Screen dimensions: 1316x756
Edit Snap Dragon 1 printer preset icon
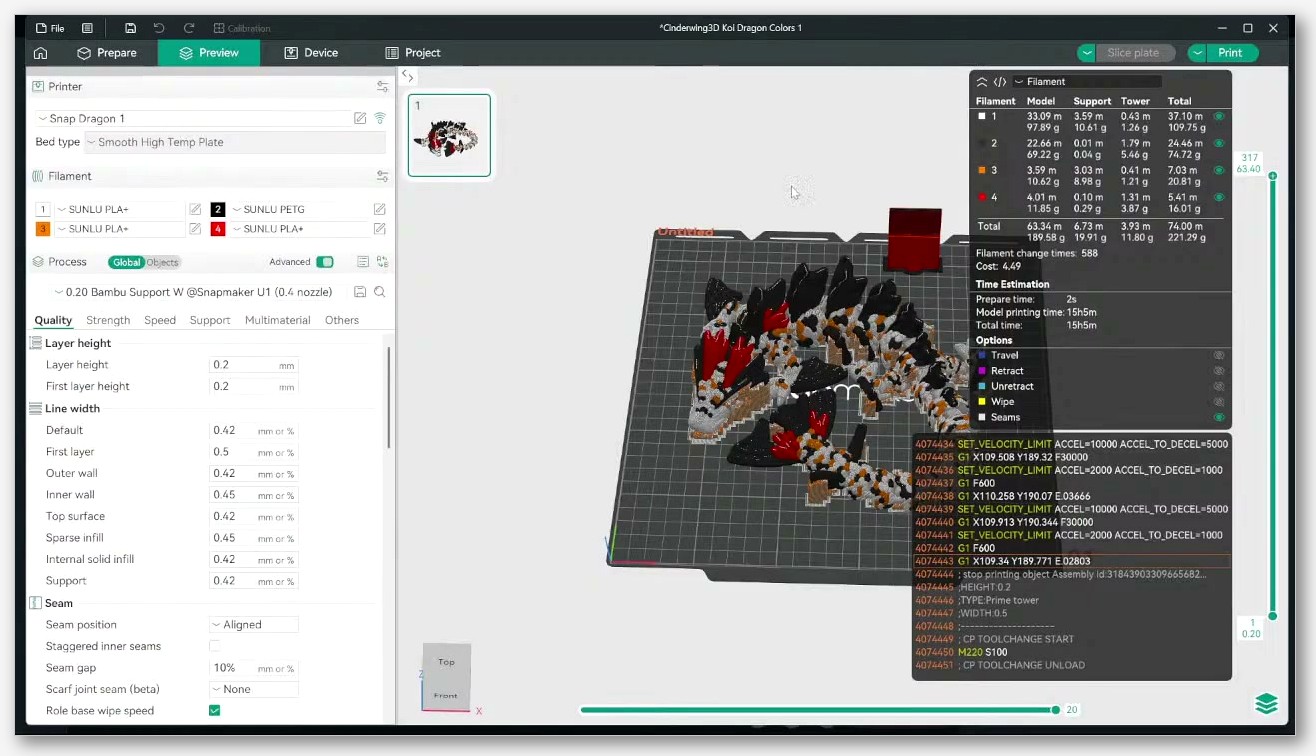coord(360,118)
